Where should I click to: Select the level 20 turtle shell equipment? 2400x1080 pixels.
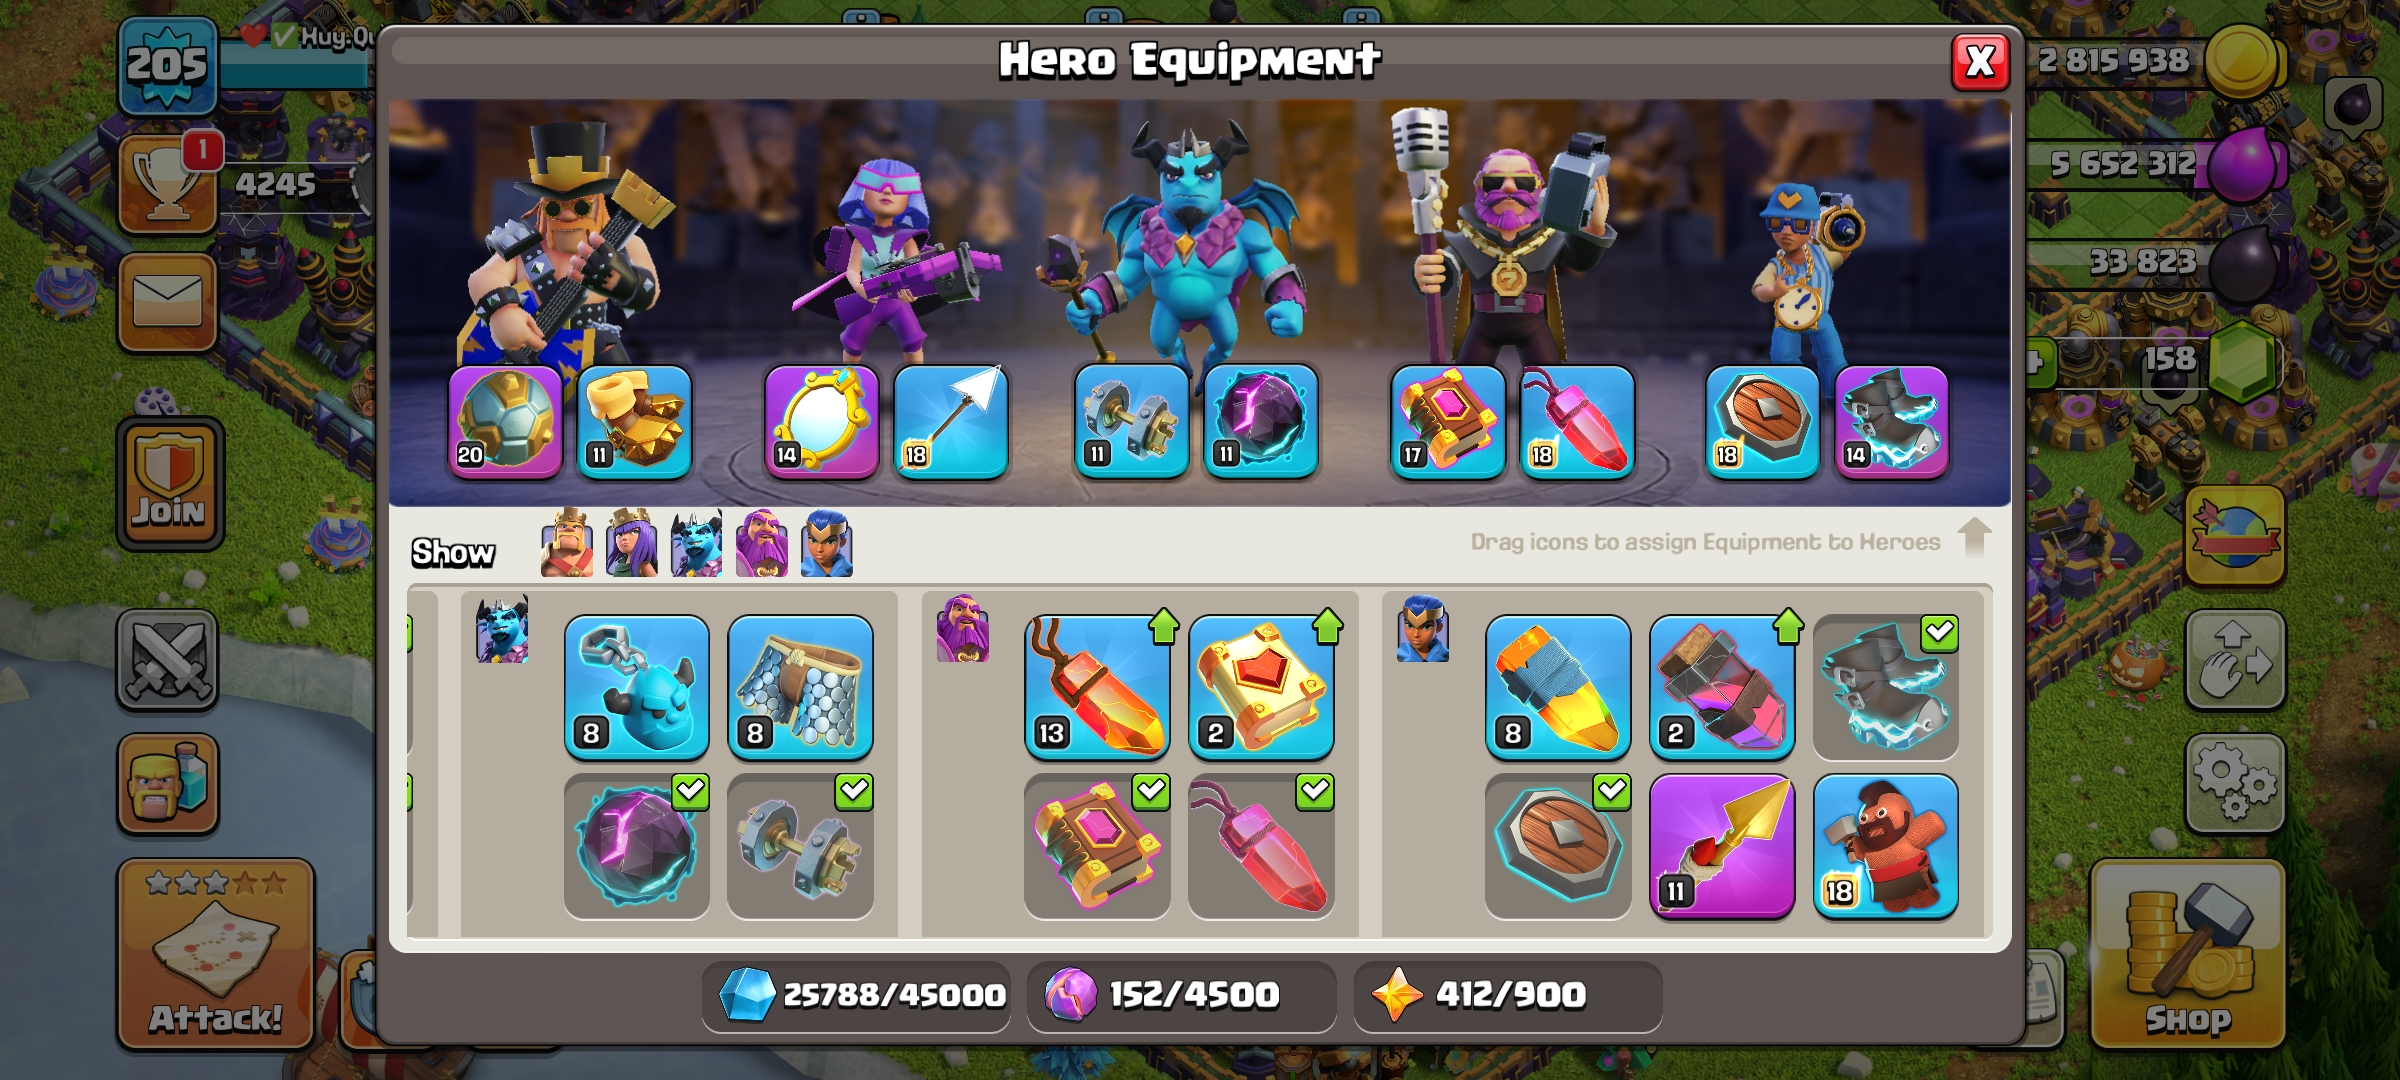point(505,421)
